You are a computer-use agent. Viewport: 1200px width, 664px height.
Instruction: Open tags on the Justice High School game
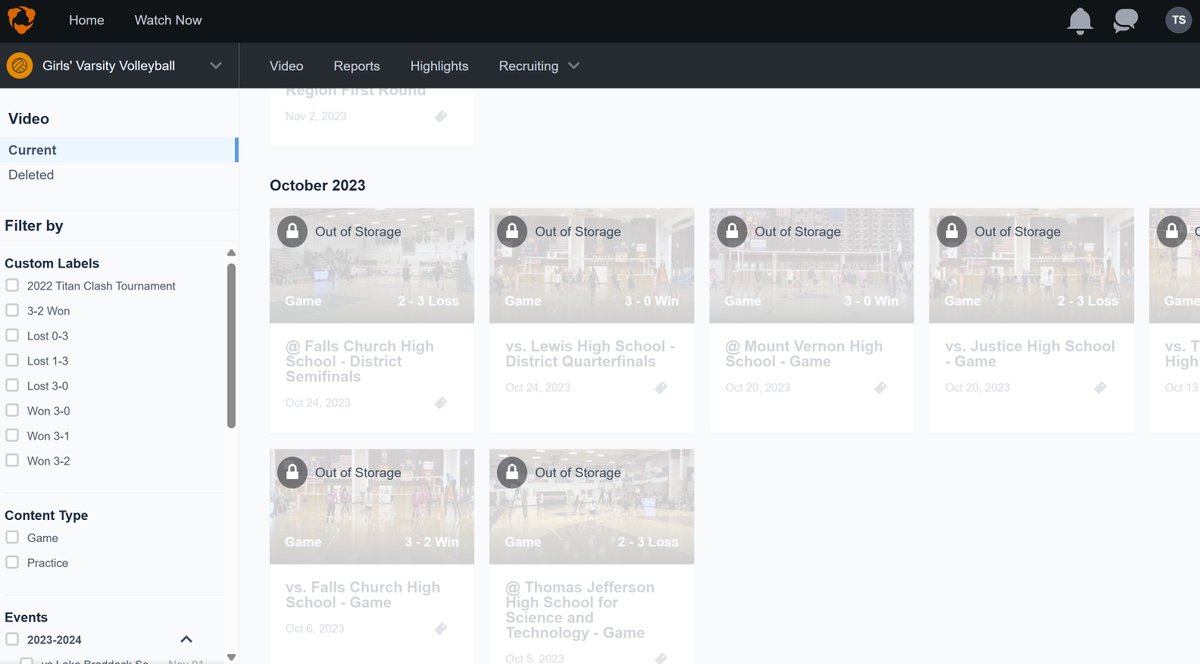click(x=1100, y=387)
